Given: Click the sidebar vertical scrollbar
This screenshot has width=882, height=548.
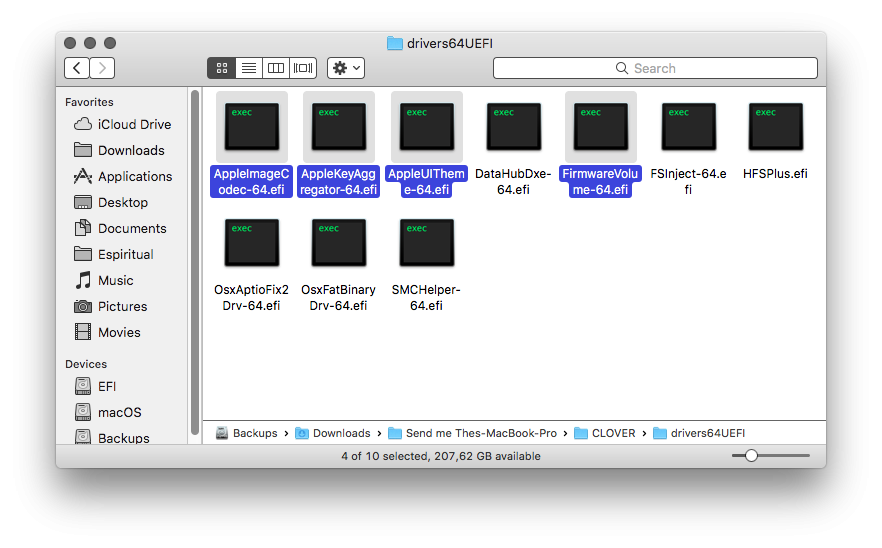Looking at the screenshot, I should [x=195, y=262].
